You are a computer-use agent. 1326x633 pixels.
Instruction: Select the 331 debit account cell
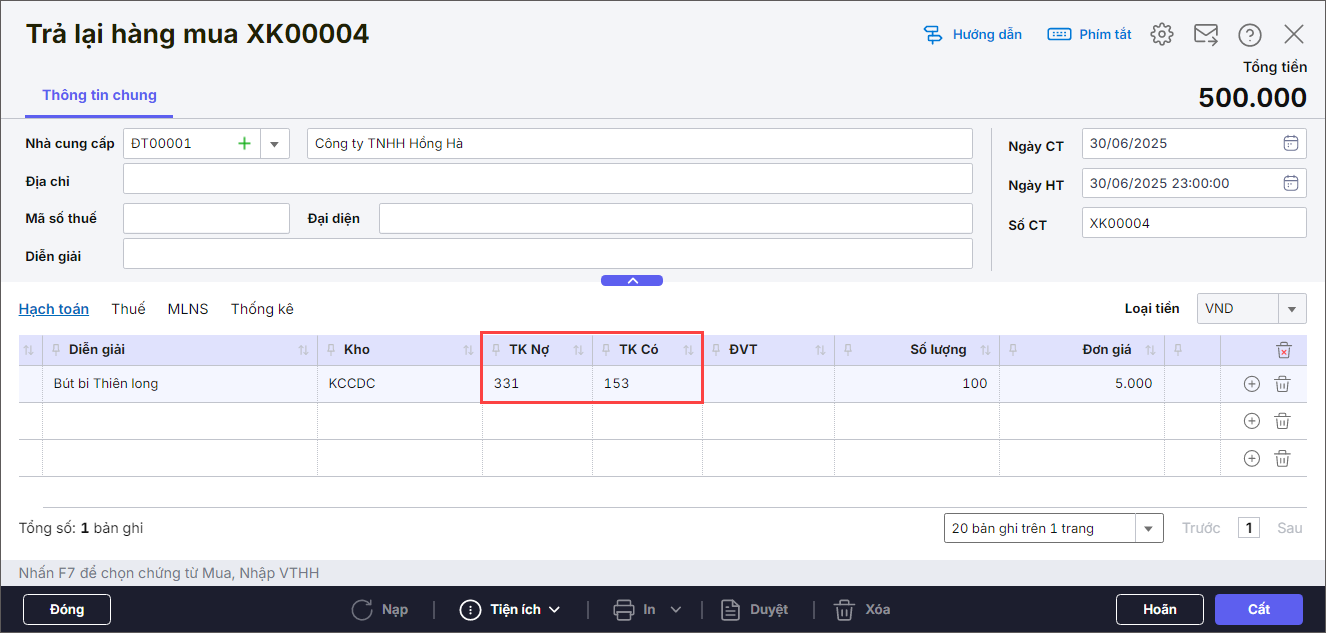(538, 384)
